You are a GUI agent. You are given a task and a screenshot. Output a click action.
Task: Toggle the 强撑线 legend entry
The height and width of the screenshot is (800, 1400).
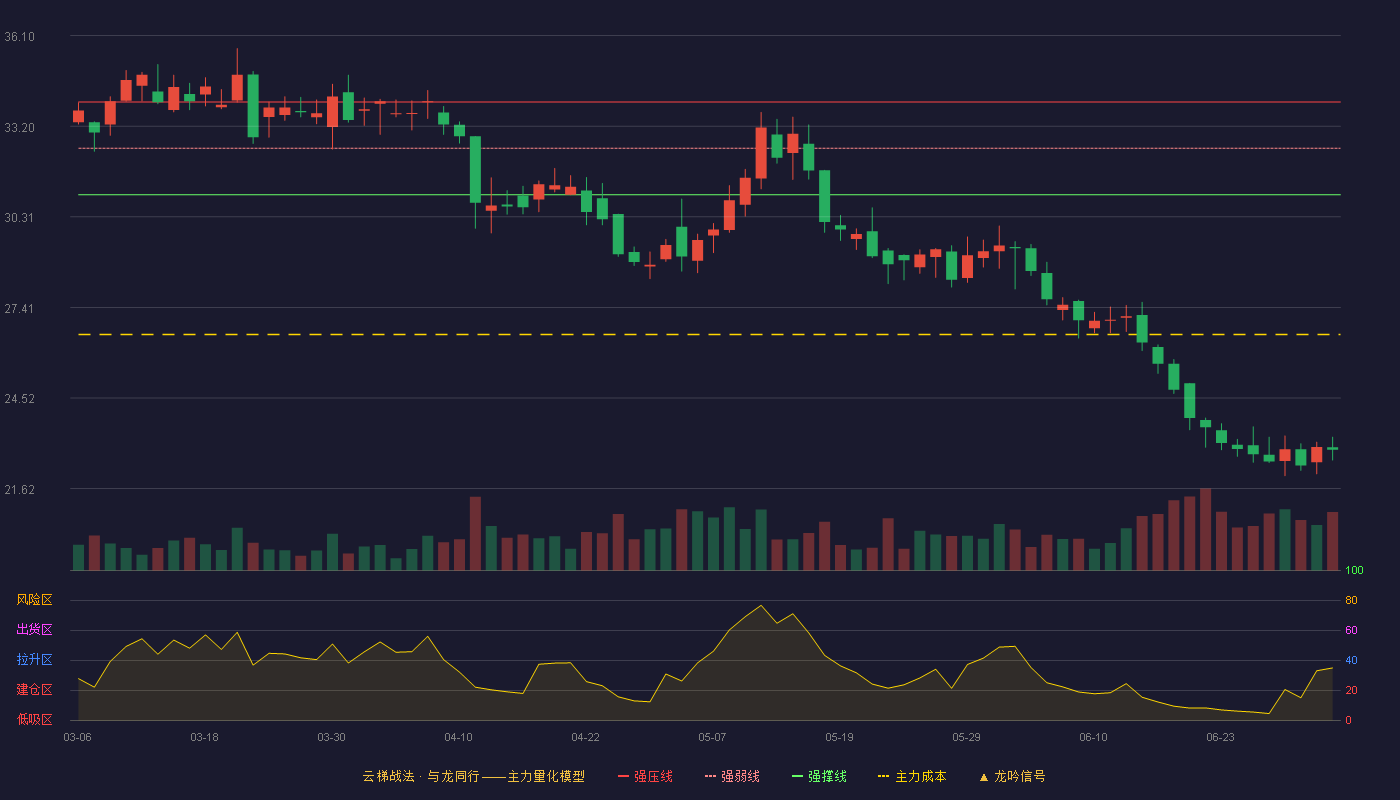(x=819, y=776)
